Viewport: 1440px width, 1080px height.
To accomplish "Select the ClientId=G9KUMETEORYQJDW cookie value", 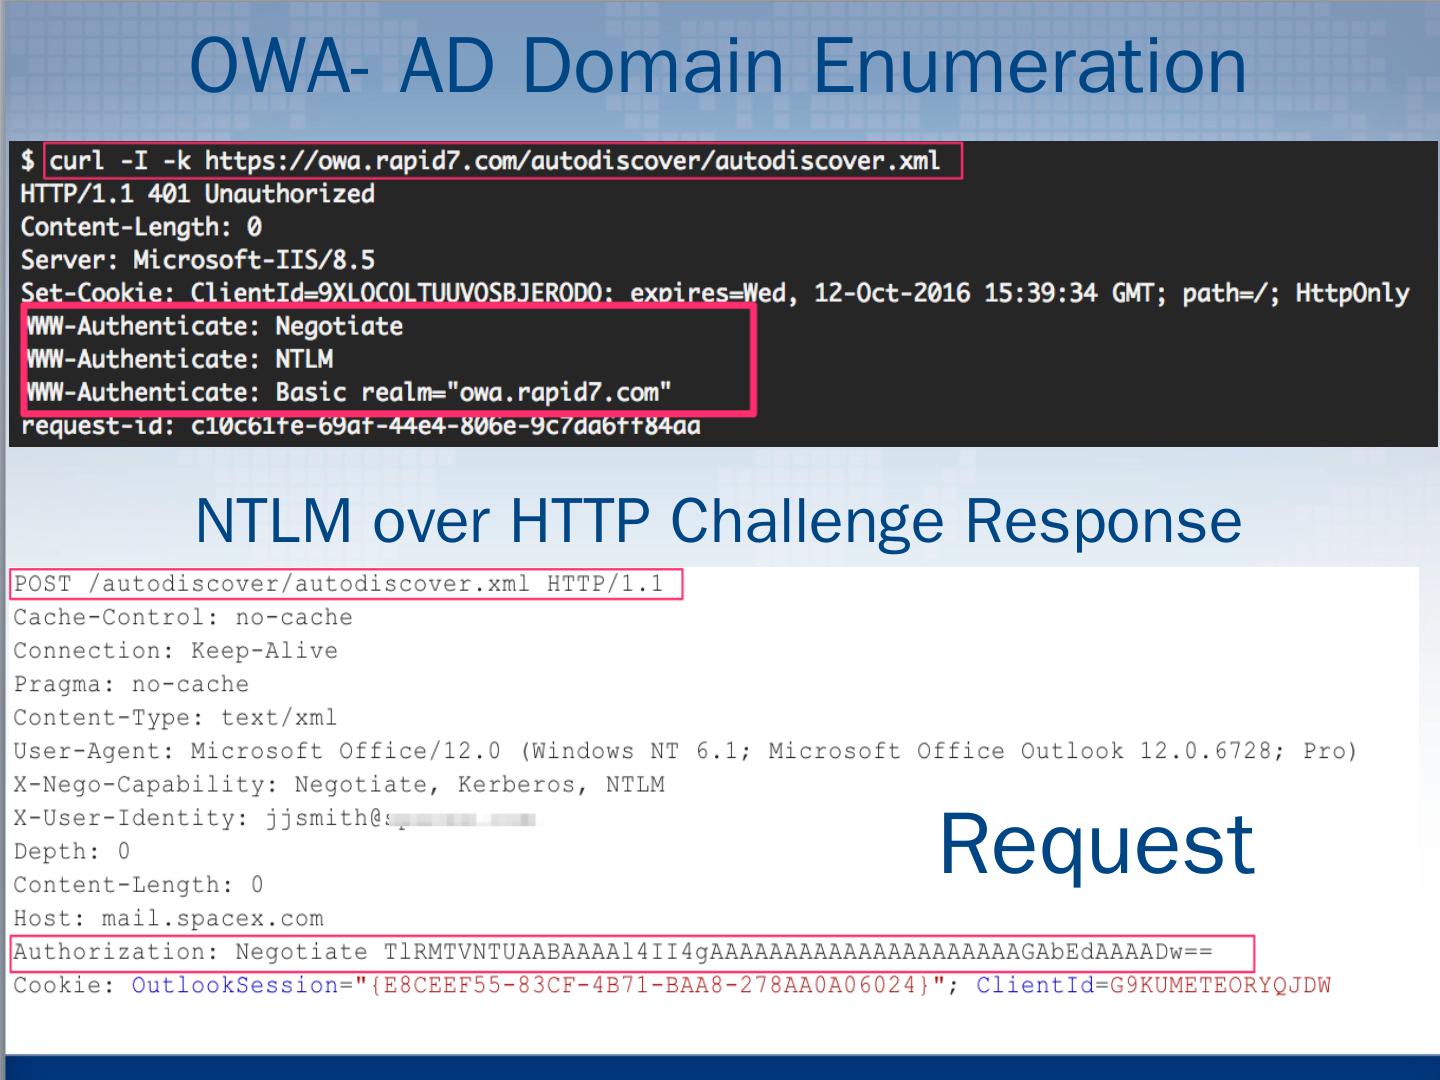I will coord(1154,986).
